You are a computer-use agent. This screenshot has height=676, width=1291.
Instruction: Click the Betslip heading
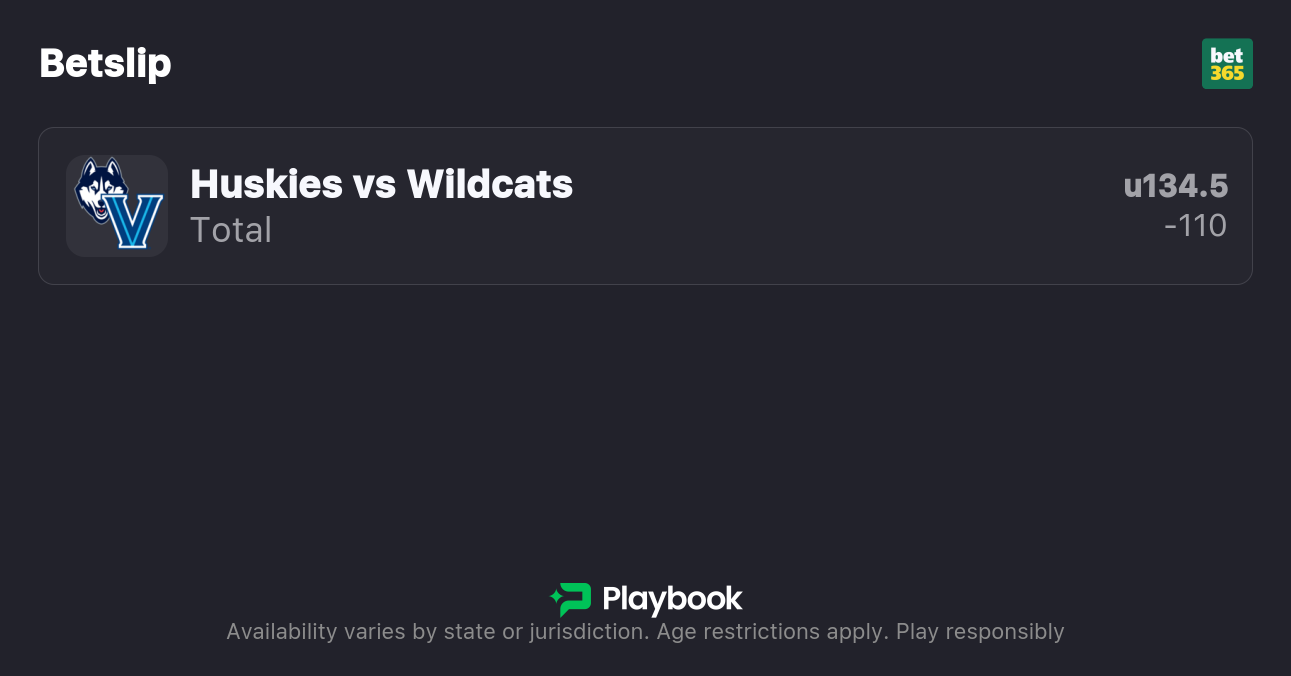tap(105, 64)
